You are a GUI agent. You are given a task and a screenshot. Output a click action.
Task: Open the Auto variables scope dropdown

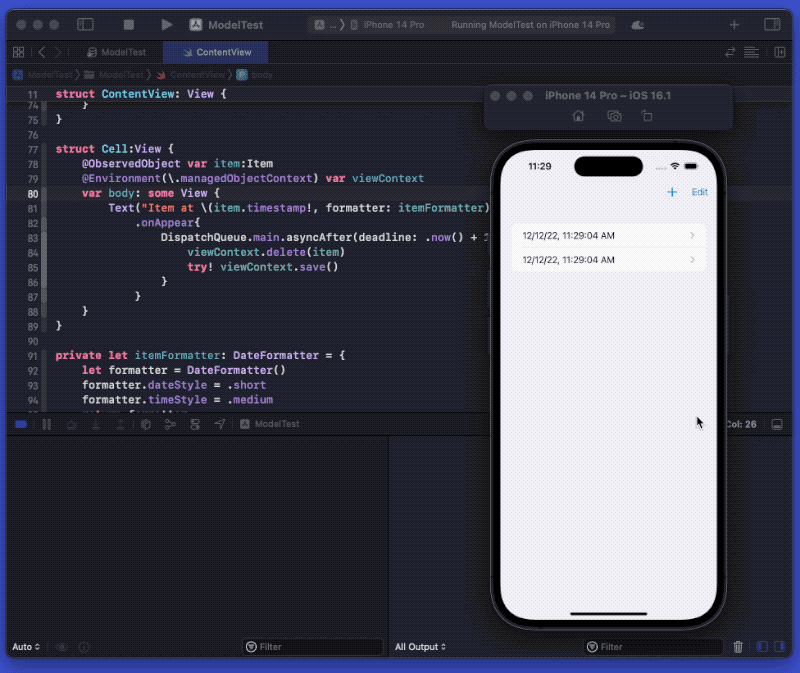click(26, 647)
